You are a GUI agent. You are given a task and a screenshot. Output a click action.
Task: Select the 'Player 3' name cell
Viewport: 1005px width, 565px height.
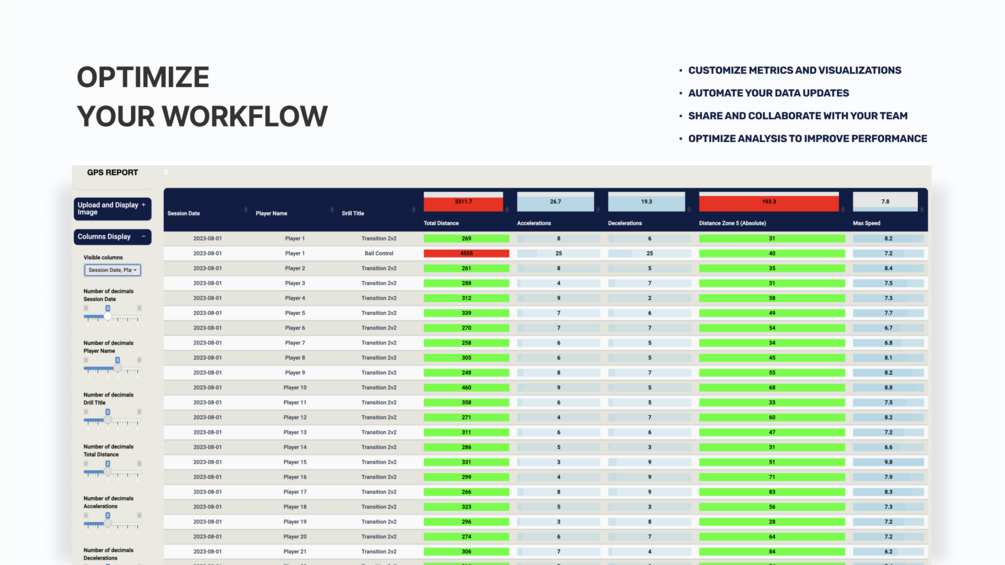[295, 283]
